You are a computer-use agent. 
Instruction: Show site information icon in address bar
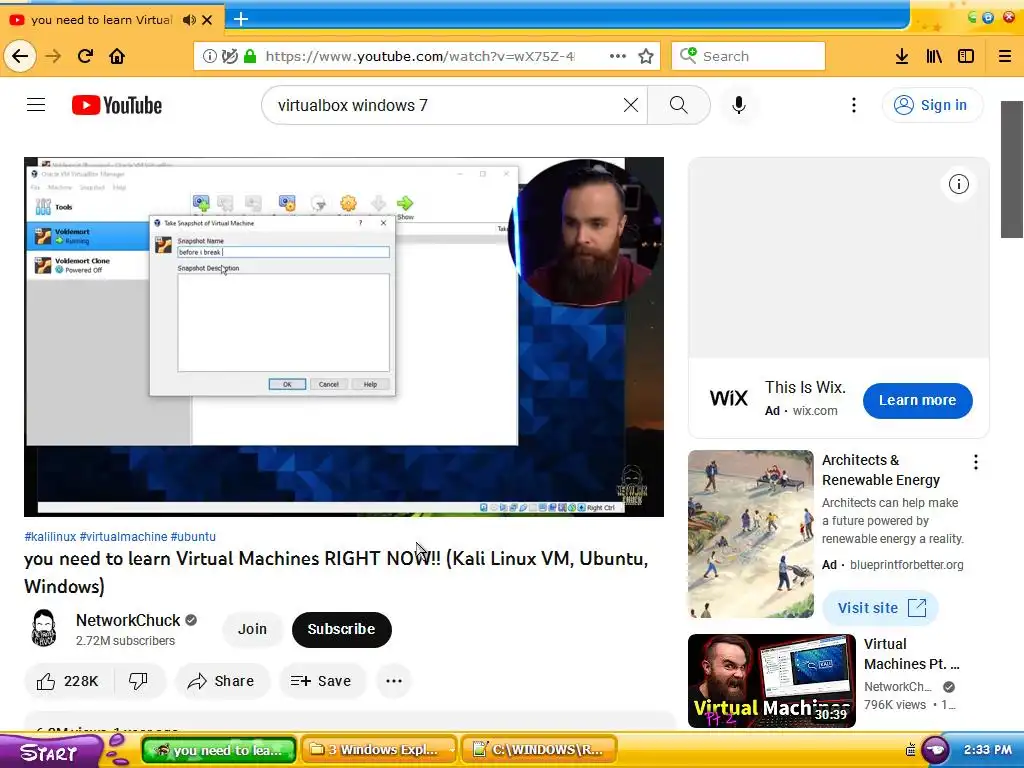[209, 56]
